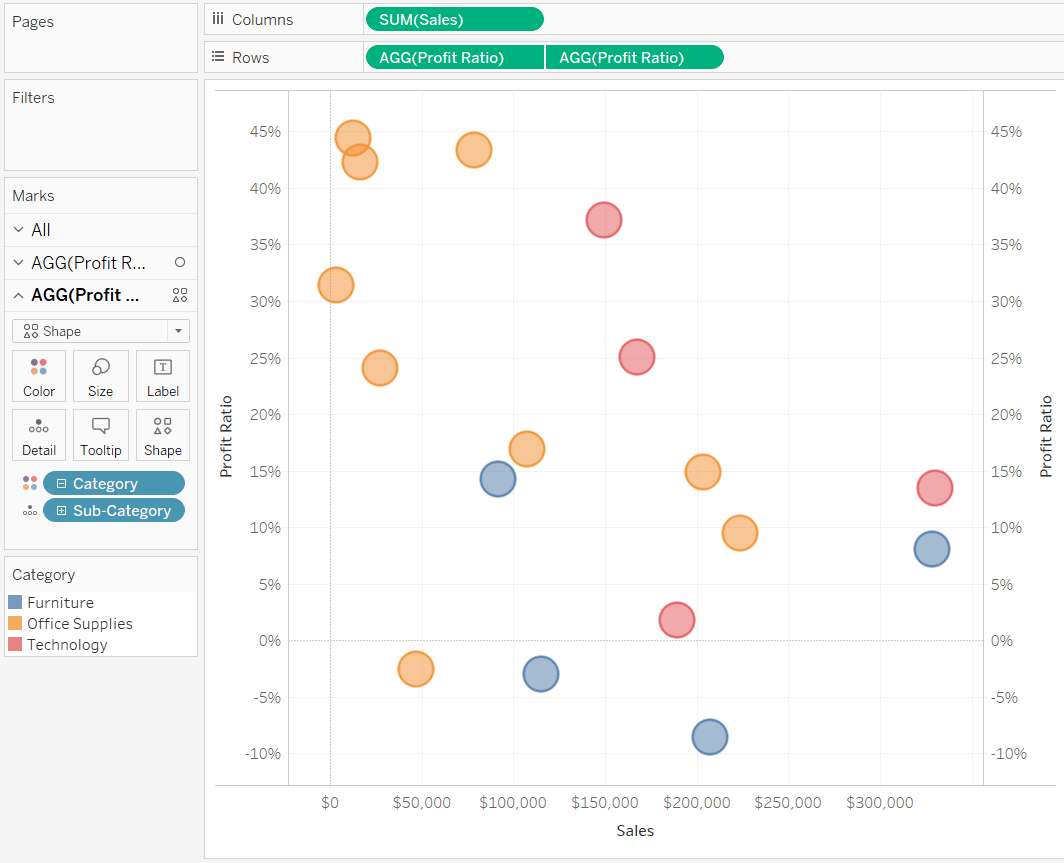Click the circle mark indicator beside AGG(Profit R...)

tap(181, 262)
